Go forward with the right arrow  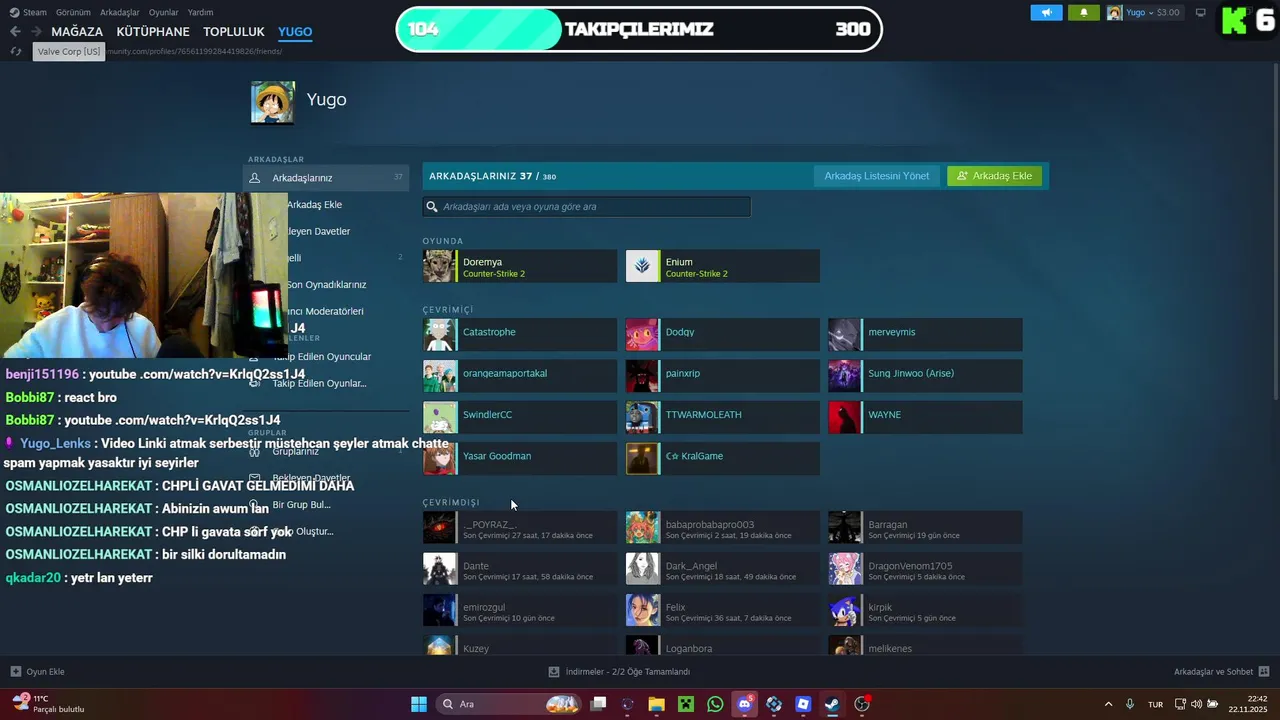click(x=36, y=32)
